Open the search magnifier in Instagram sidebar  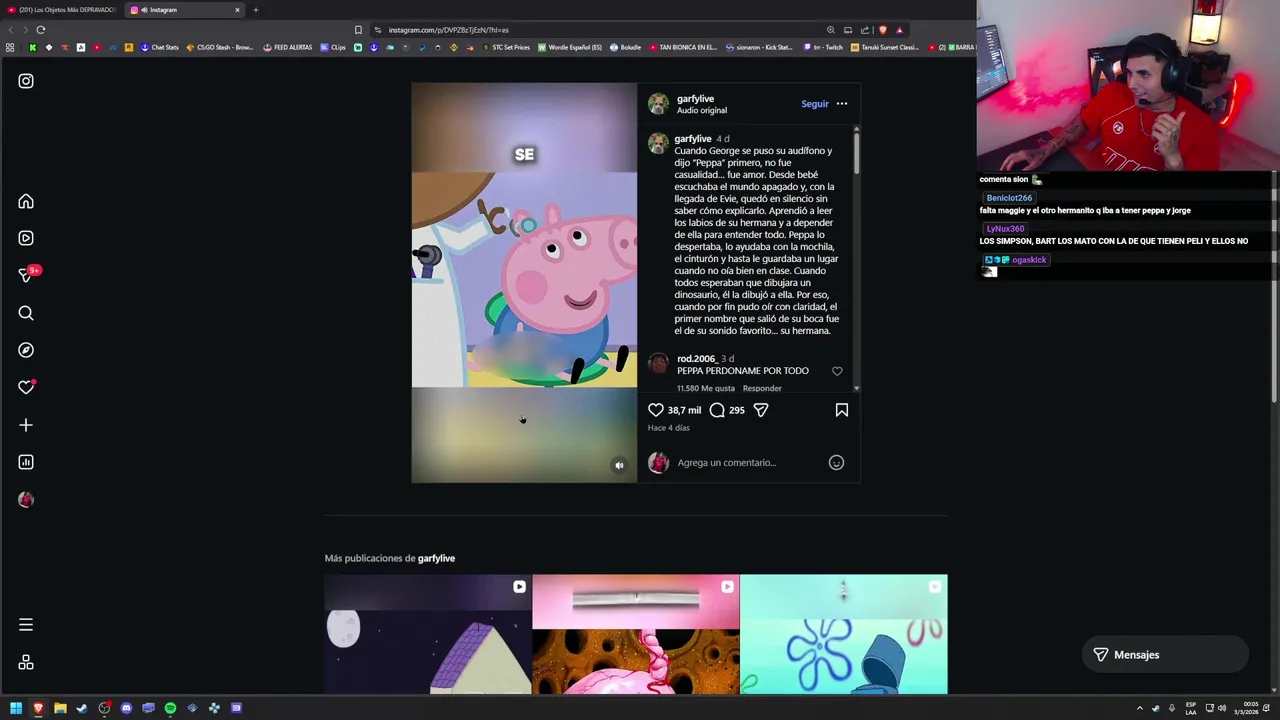point(26,313)
